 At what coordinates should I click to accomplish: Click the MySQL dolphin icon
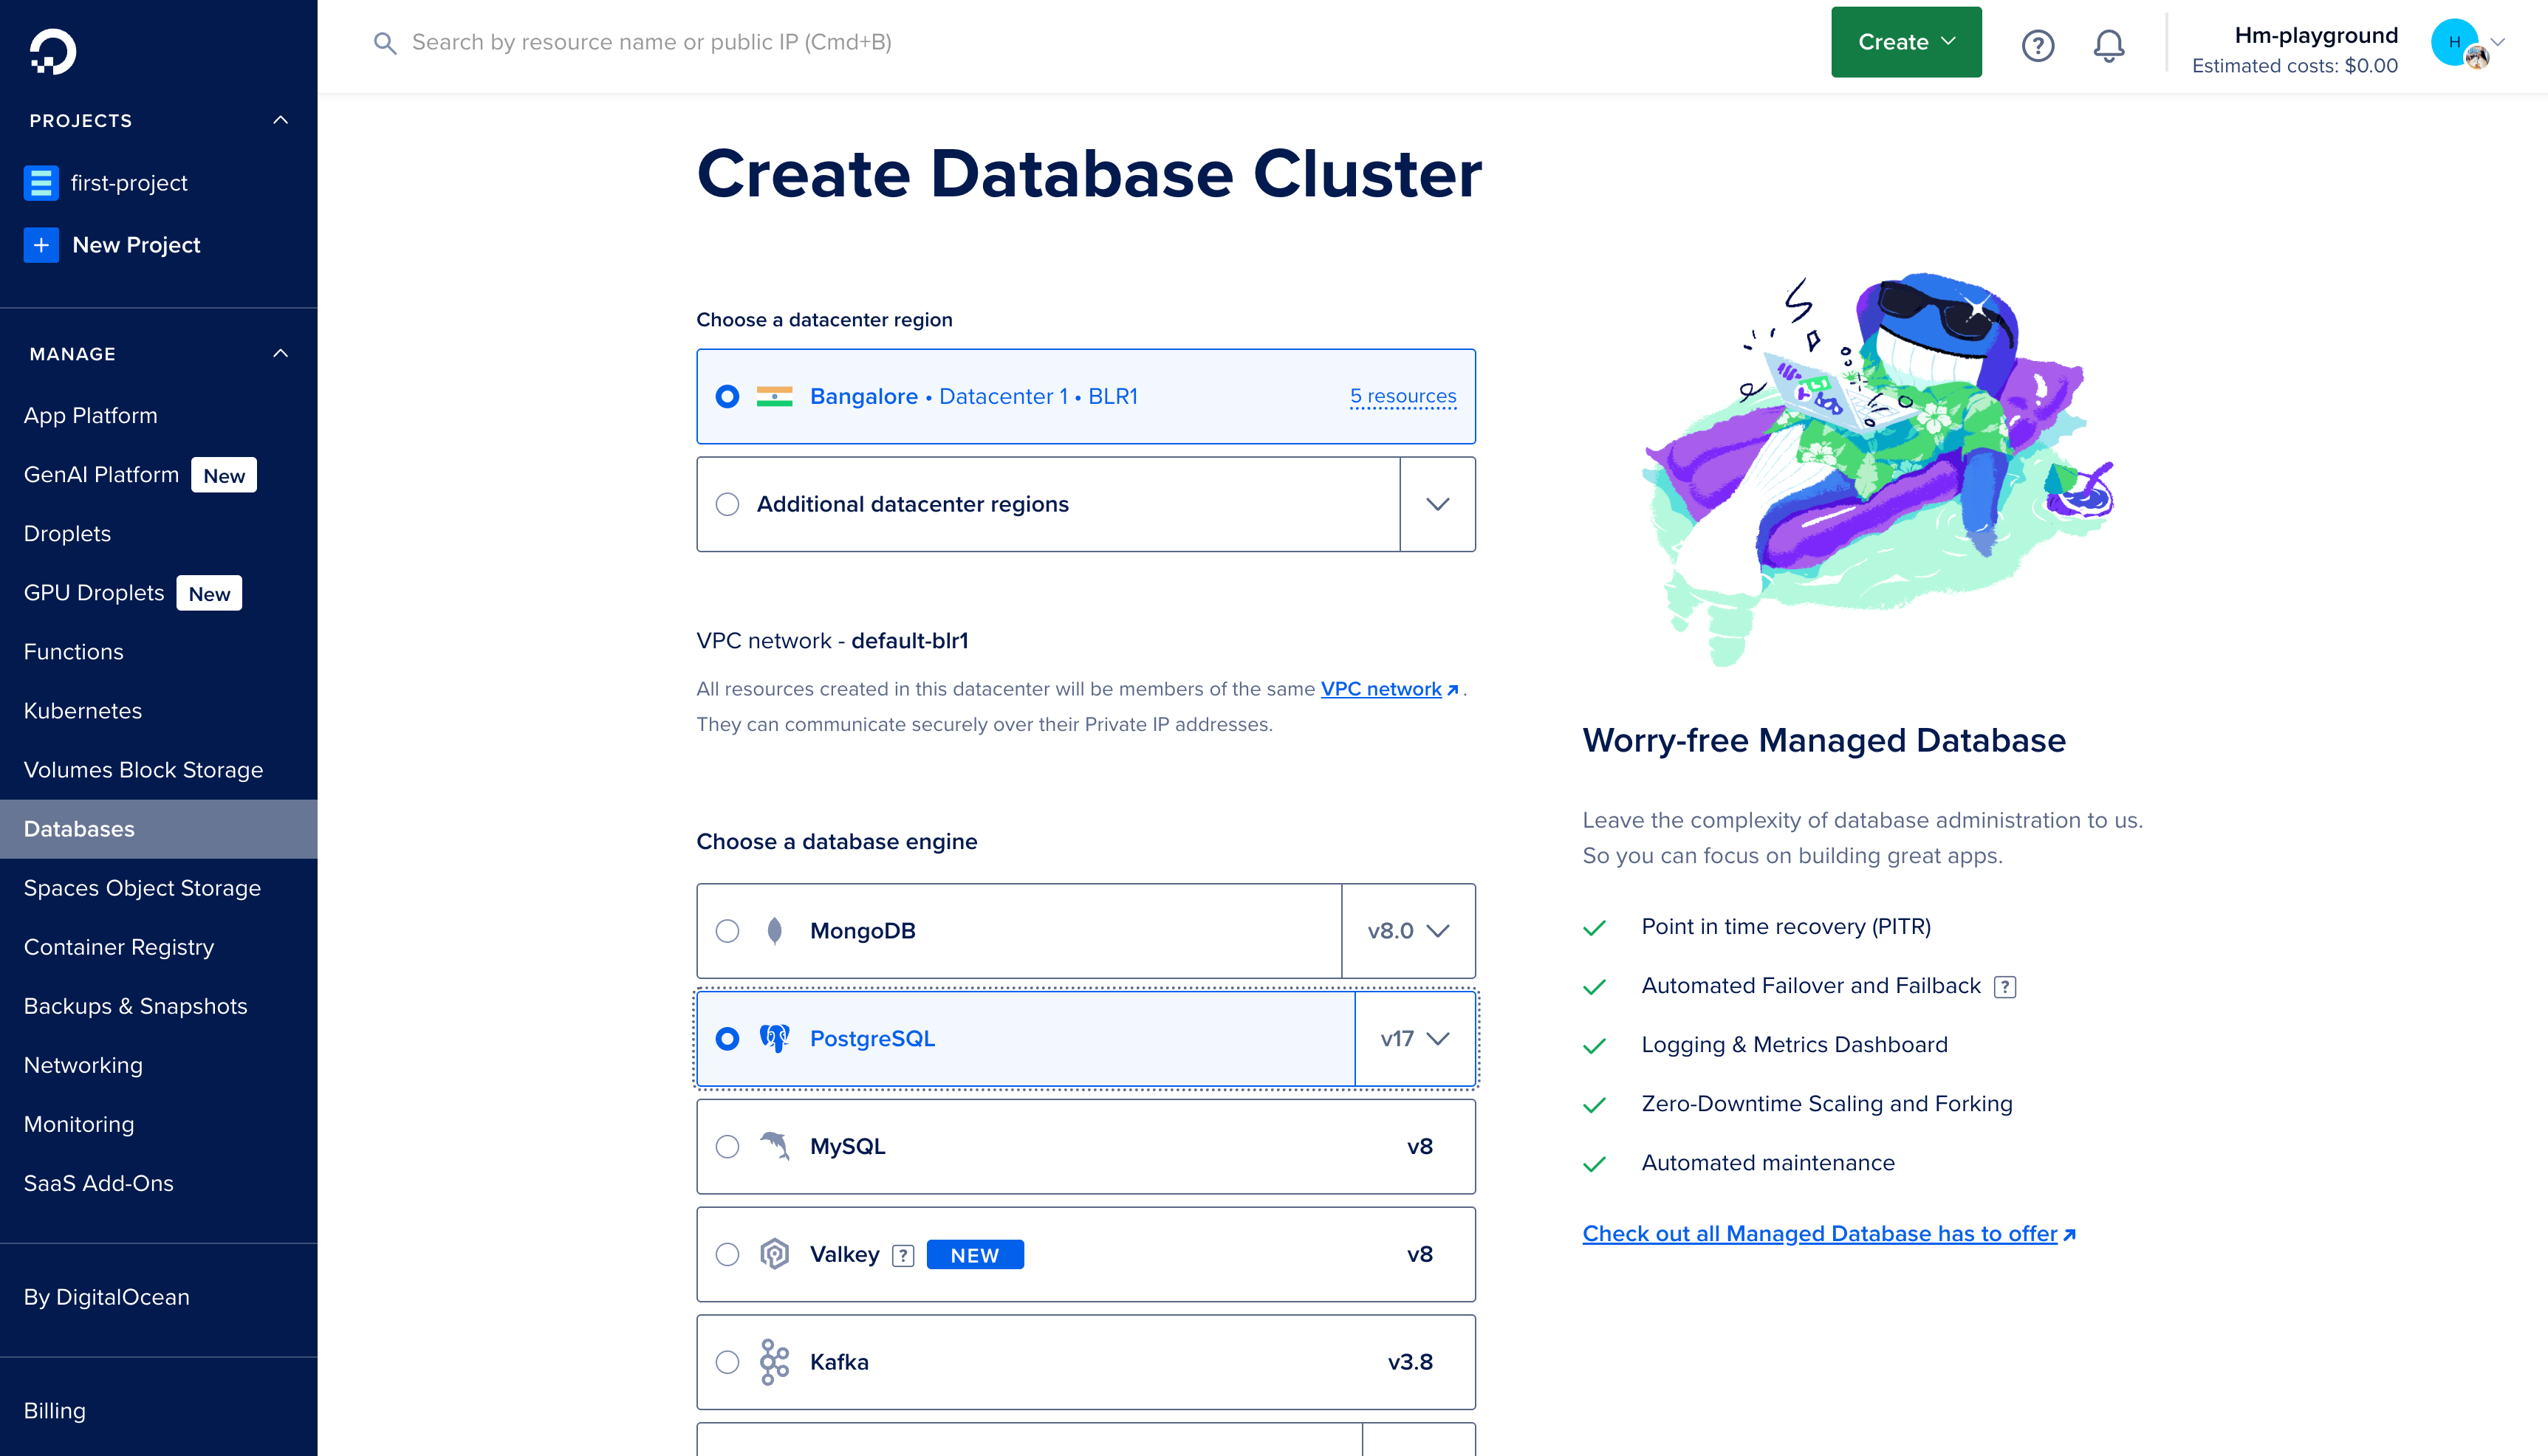tap(774, 1146)
